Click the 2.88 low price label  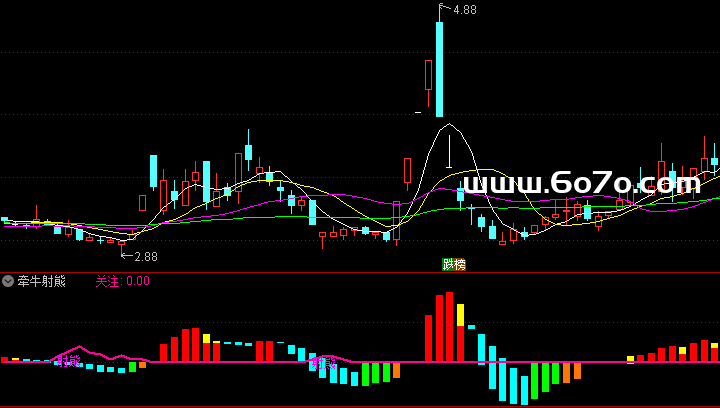146,257
